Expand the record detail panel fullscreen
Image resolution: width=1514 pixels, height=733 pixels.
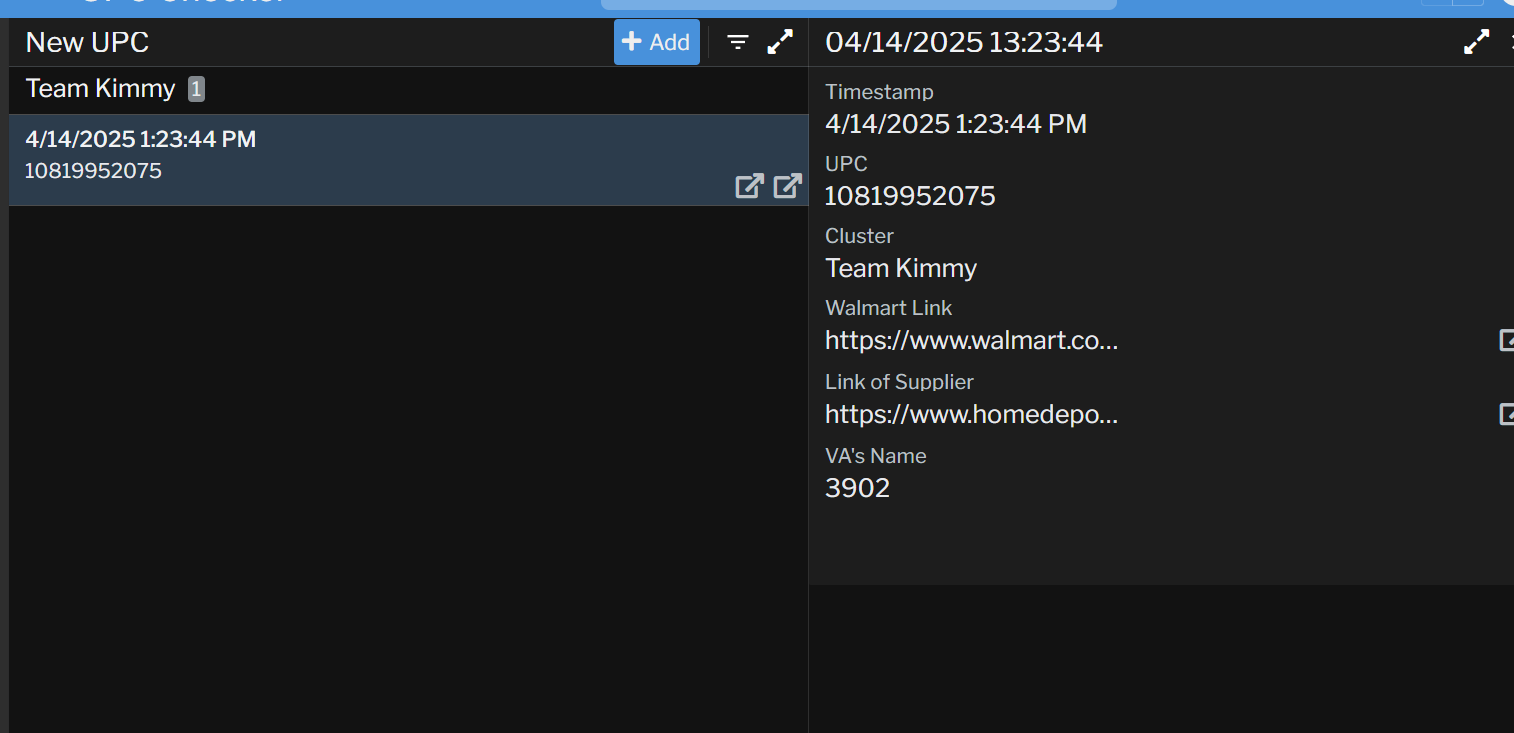coord(1476,42)
